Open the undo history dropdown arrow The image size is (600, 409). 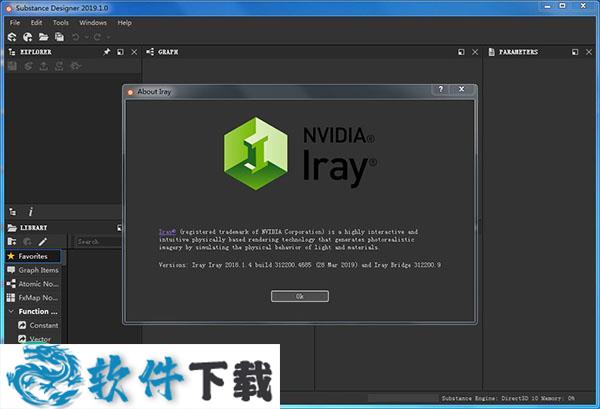tap(86, 37)
